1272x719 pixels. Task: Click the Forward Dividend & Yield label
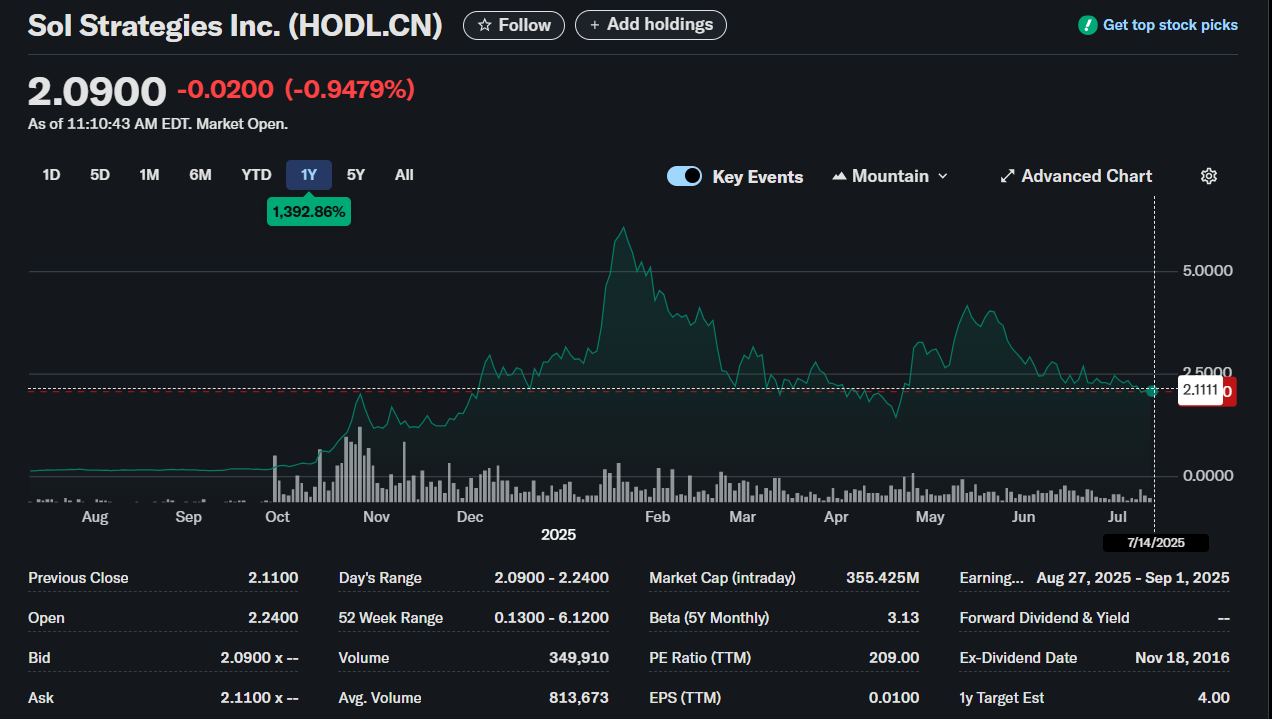[1044, 618]
